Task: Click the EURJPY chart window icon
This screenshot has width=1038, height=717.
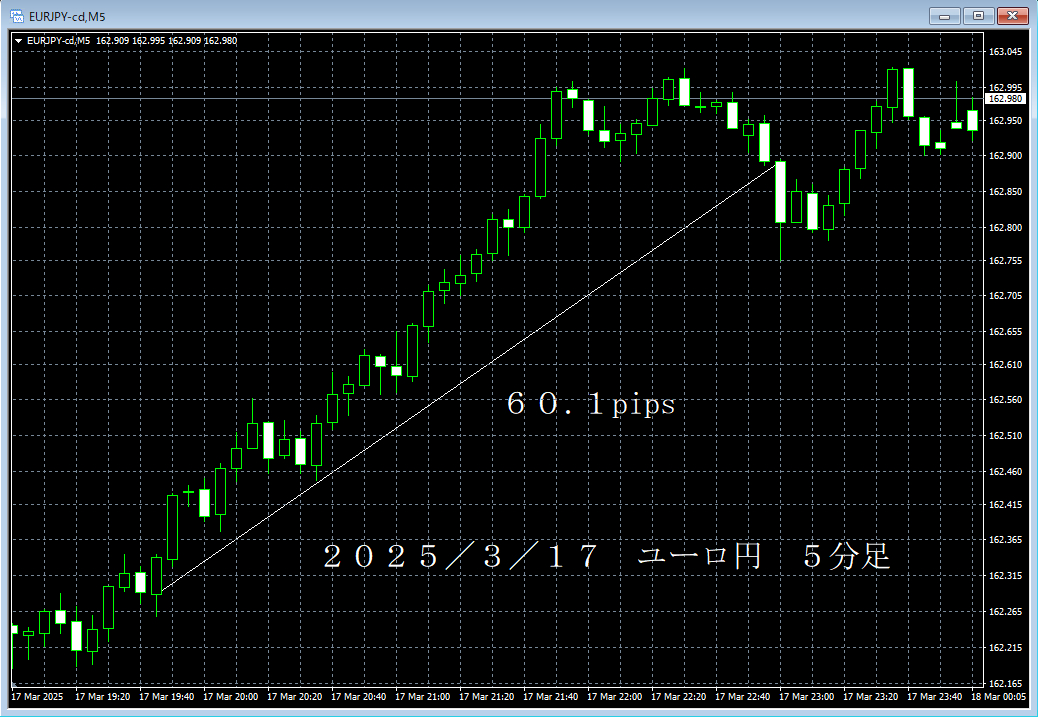Action: (x=17, y=15)
